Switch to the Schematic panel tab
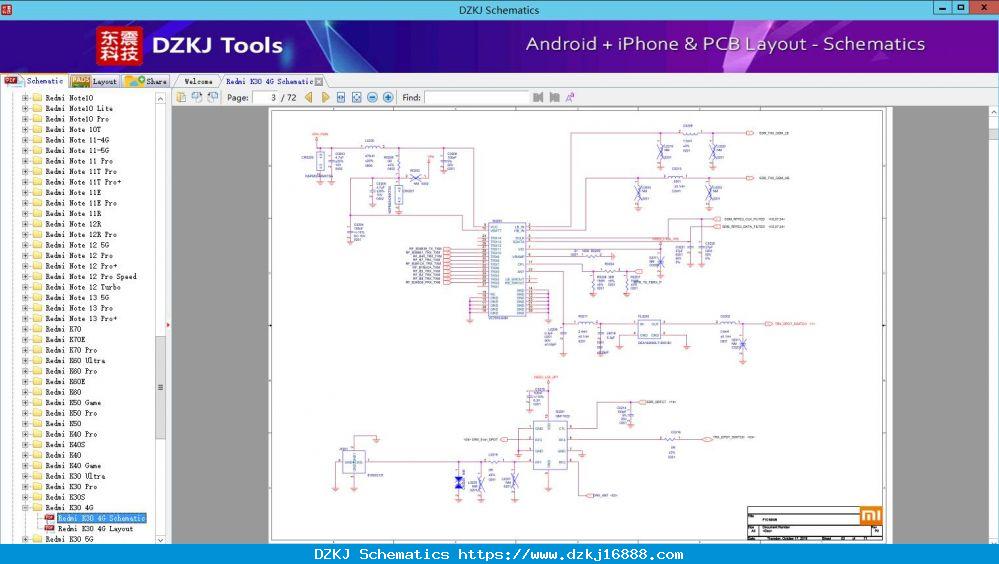Viewport: 999px width, 564px height. click(x=34, y=81)
